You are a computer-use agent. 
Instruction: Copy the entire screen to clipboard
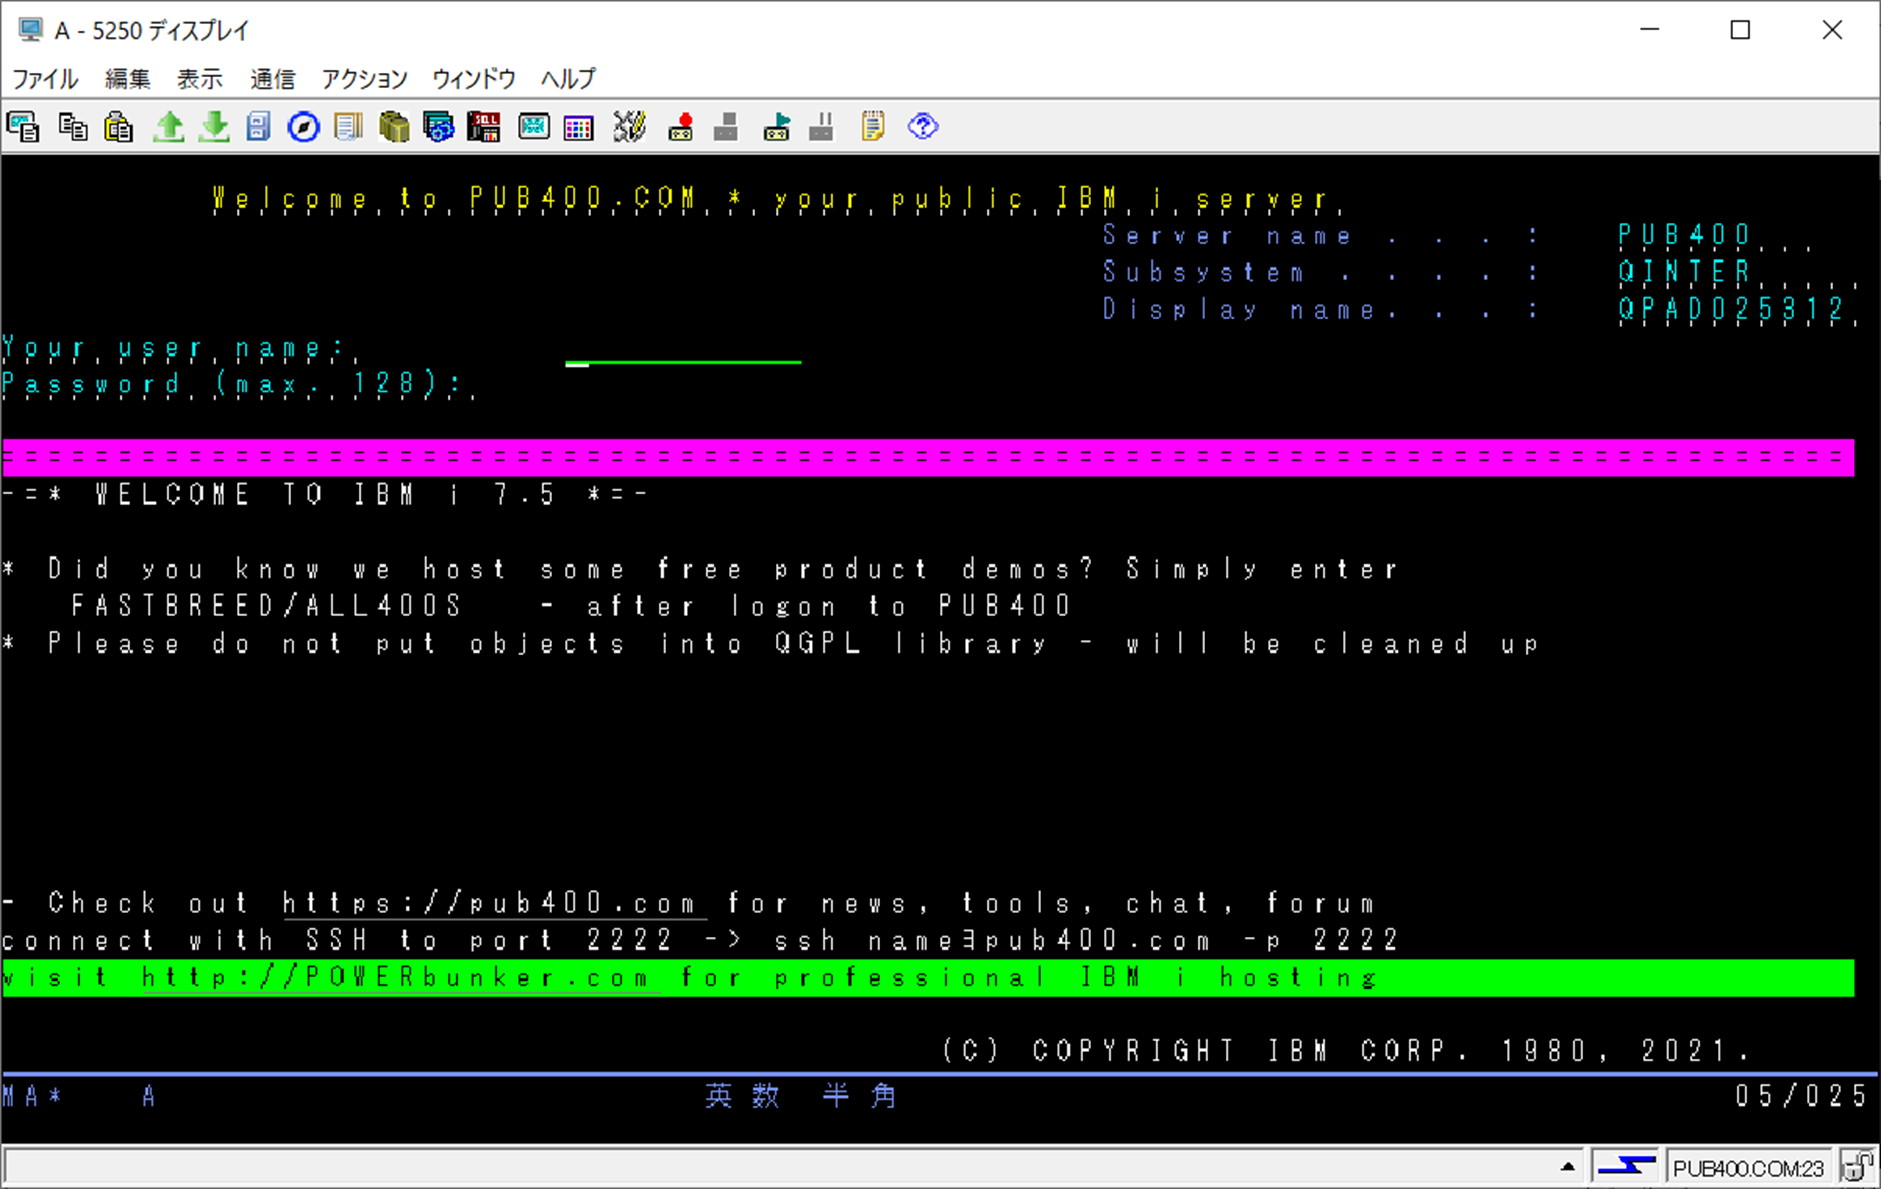pyautogui.click(x=22, y=127)
